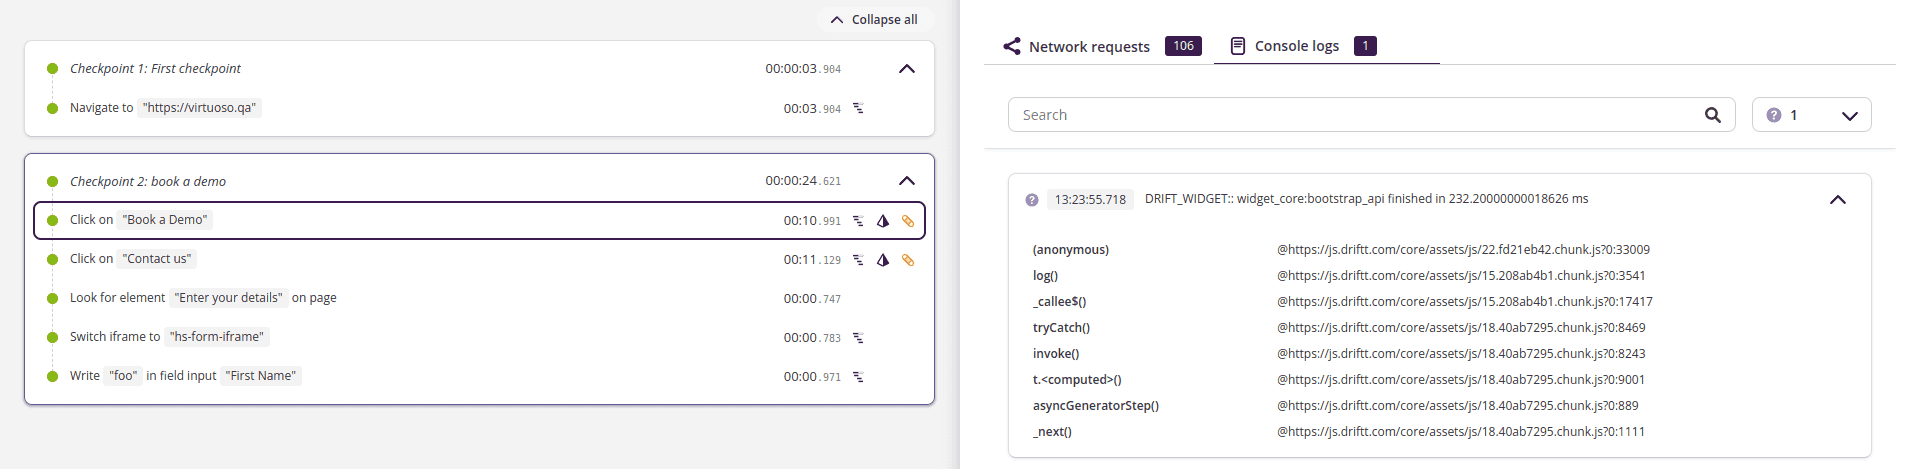Image resolution: width=1920 pixels, height=469 pixels.
Task: Click into the console Search field
Action: tap(1372, 115)
